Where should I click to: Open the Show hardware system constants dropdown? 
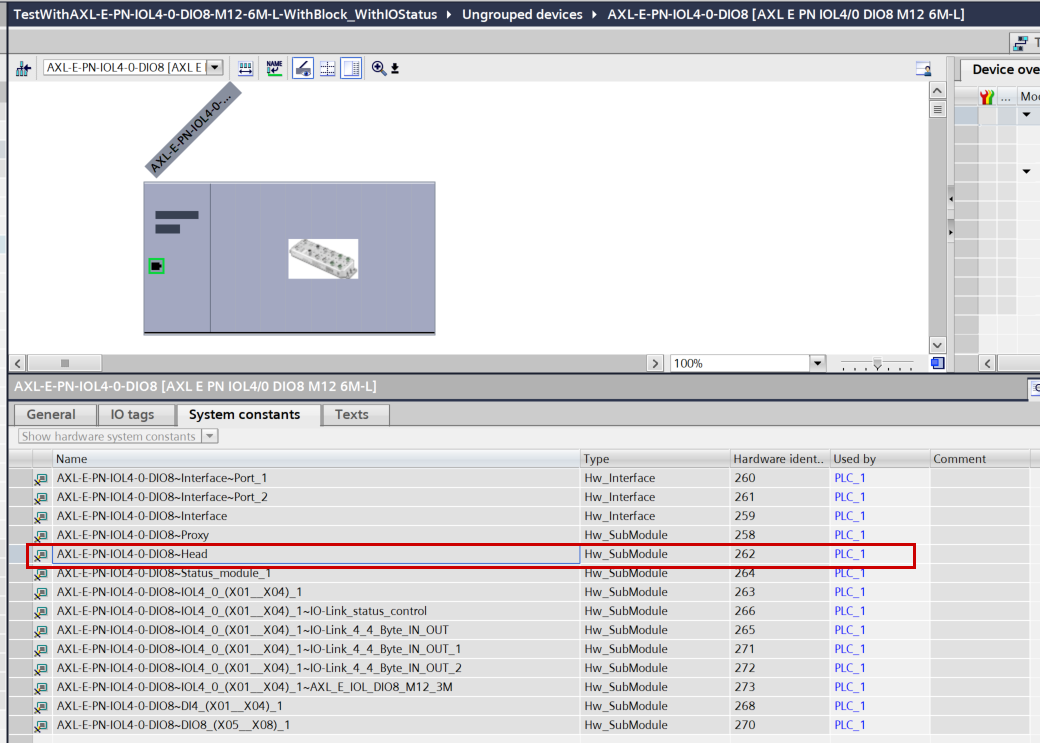tap(209, 436)
